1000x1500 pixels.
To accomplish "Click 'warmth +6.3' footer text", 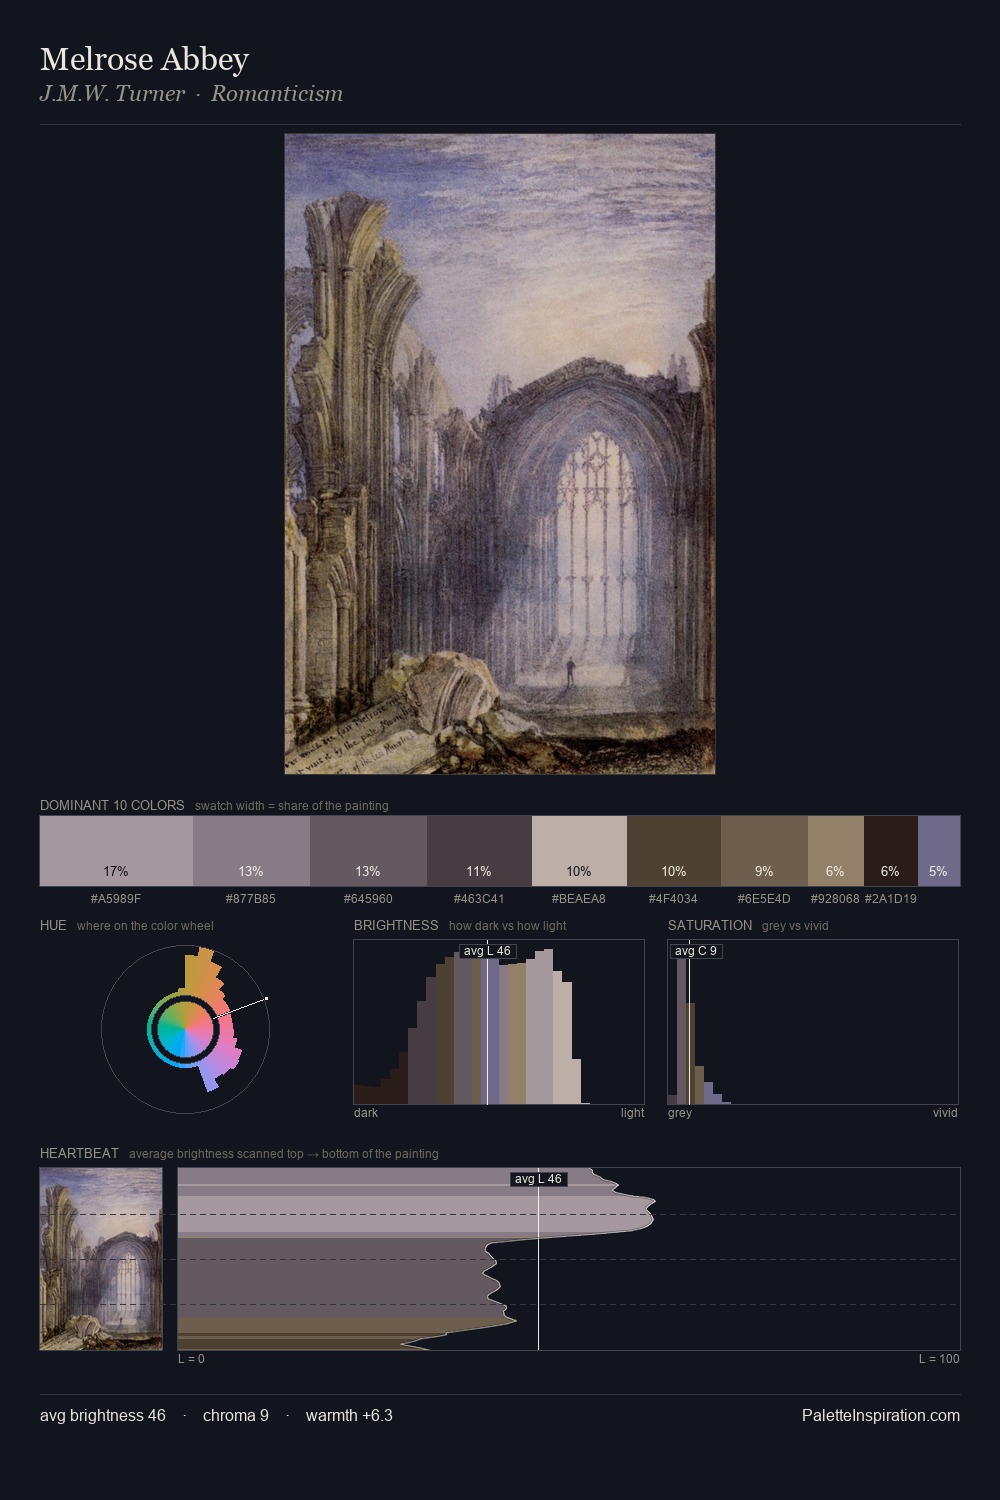I will (349, 1415).
